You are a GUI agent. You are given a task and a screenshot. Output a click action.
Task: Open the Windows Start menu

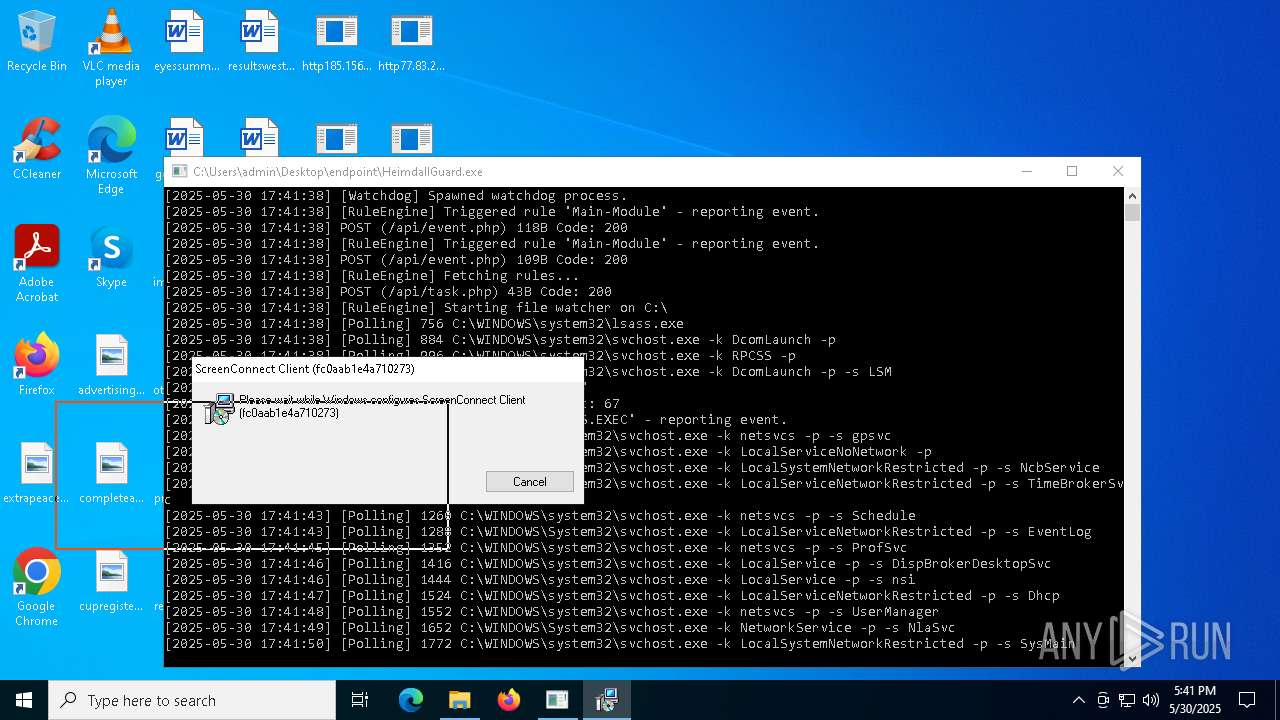24,700
